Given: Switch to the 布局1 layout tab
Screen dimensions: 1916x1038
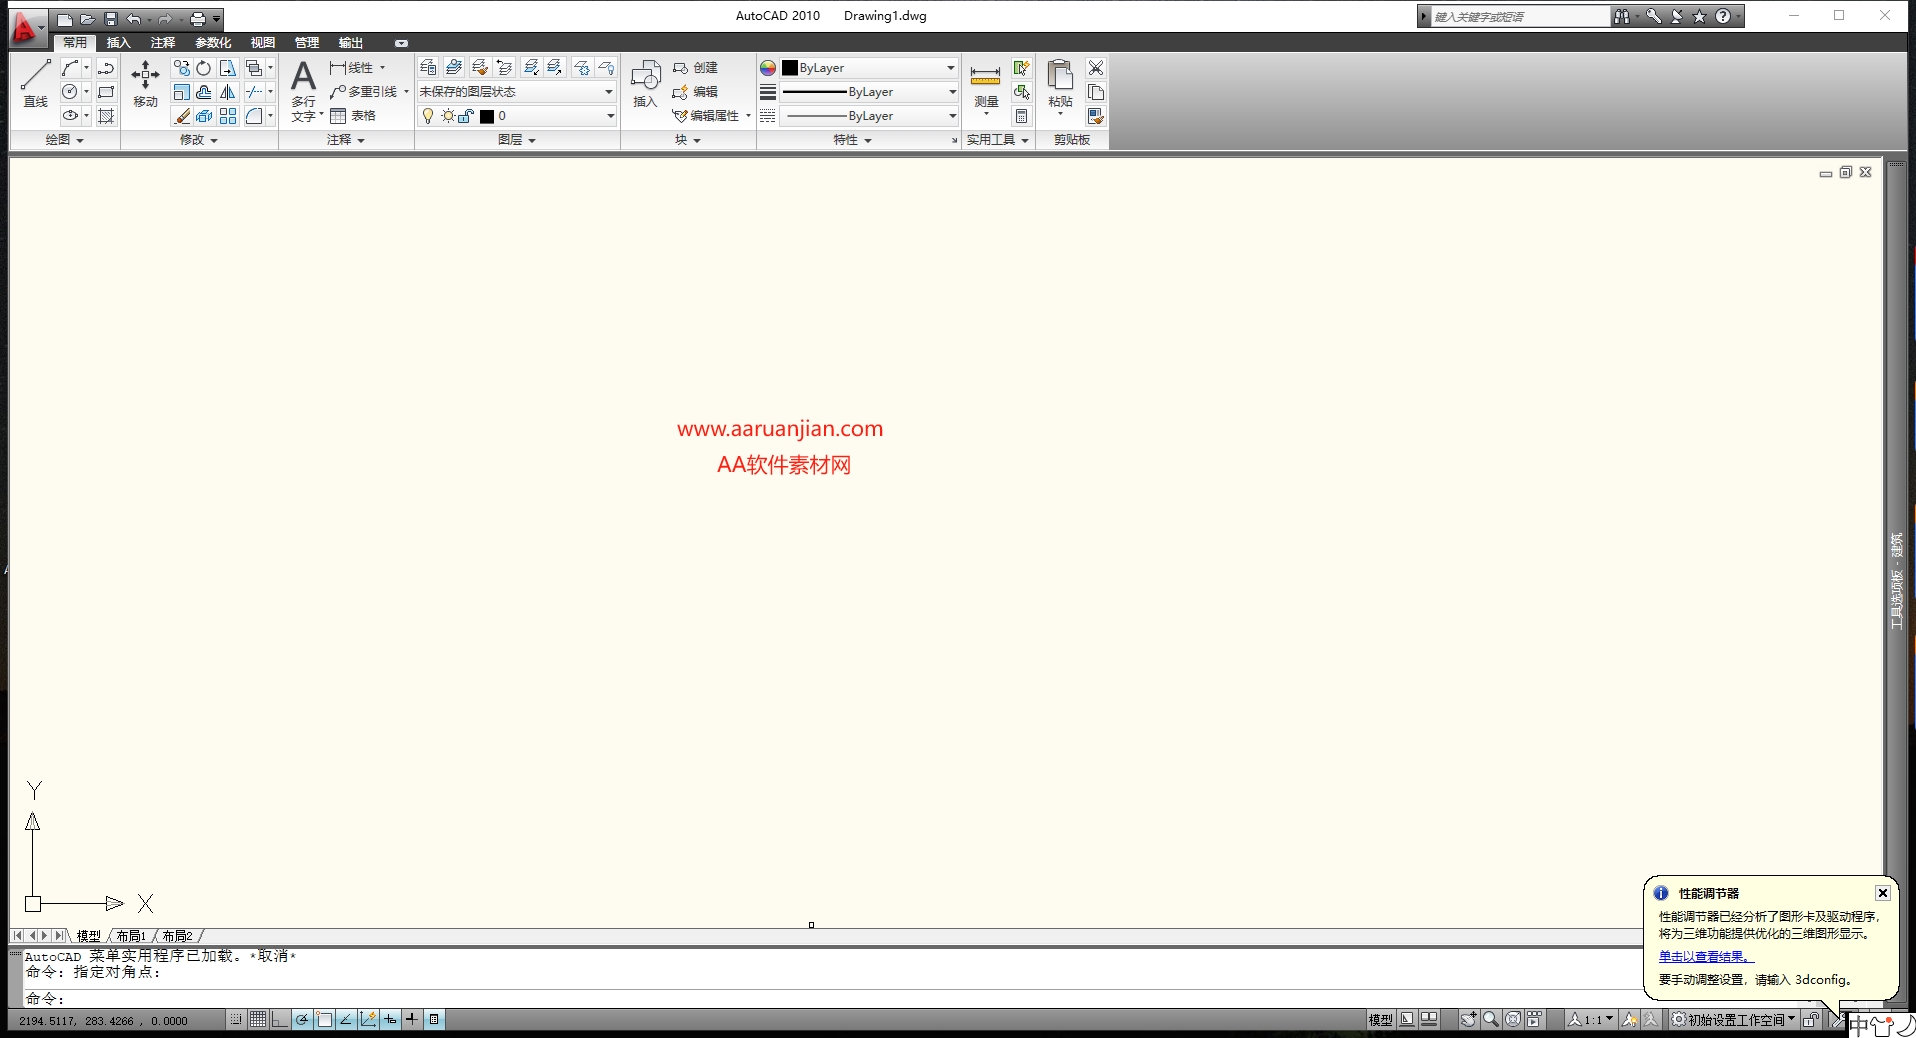Looking at the screenshot, I should point(131,936).
